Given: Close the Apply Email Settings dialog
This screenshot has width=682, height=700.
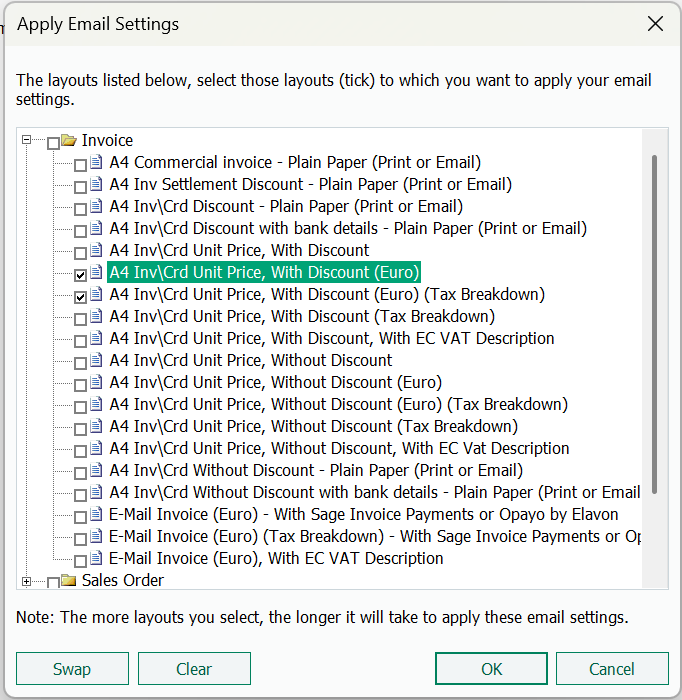Looking at the screenshot, I should pyautogui.click(x=655, y=24).
